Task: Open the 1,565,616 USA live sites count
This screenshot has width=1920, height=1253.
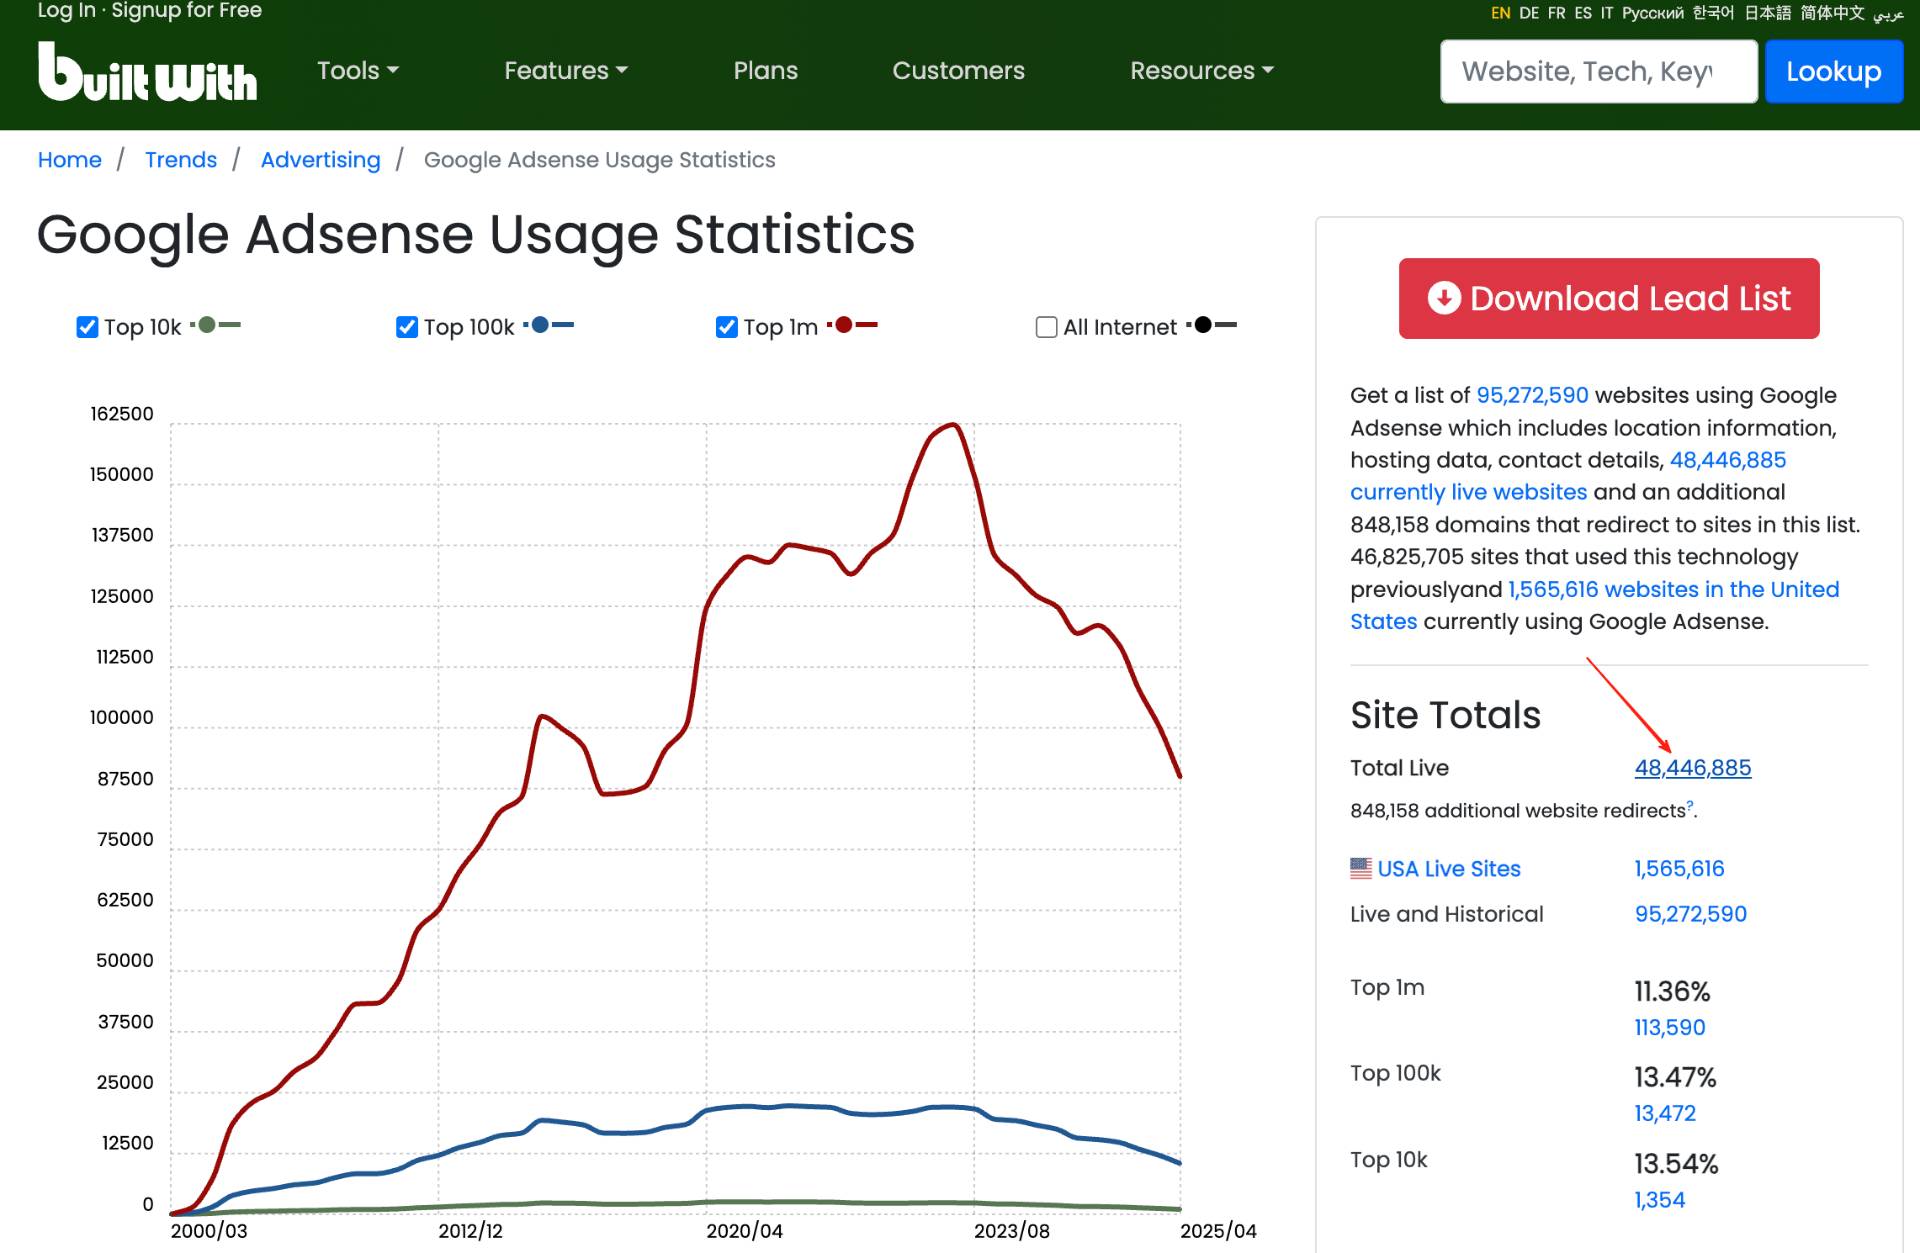Action: tap(1680, 869)
